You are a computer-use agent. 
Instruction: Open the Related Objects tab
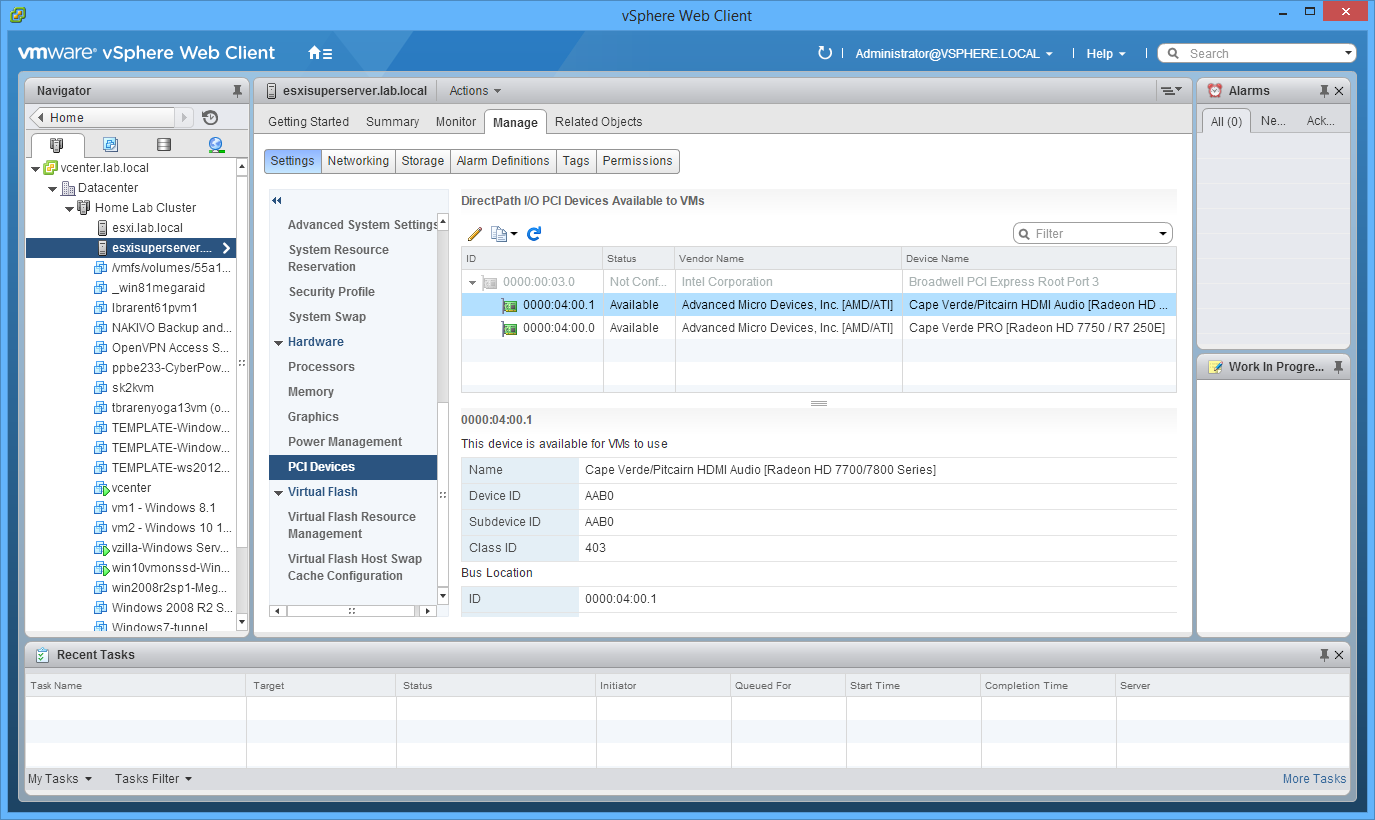coord(599,122)
